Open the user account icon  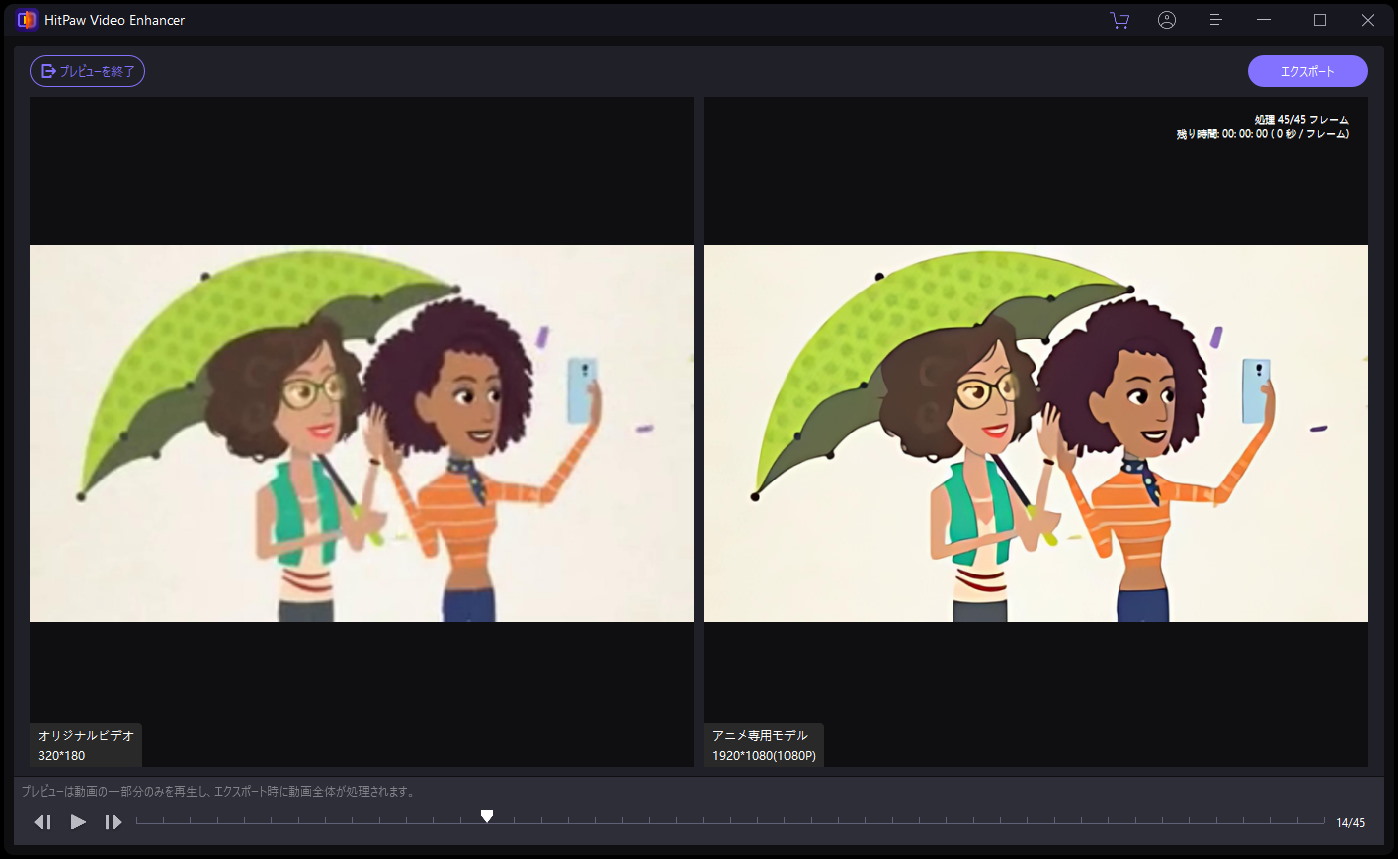point(1167,20)
